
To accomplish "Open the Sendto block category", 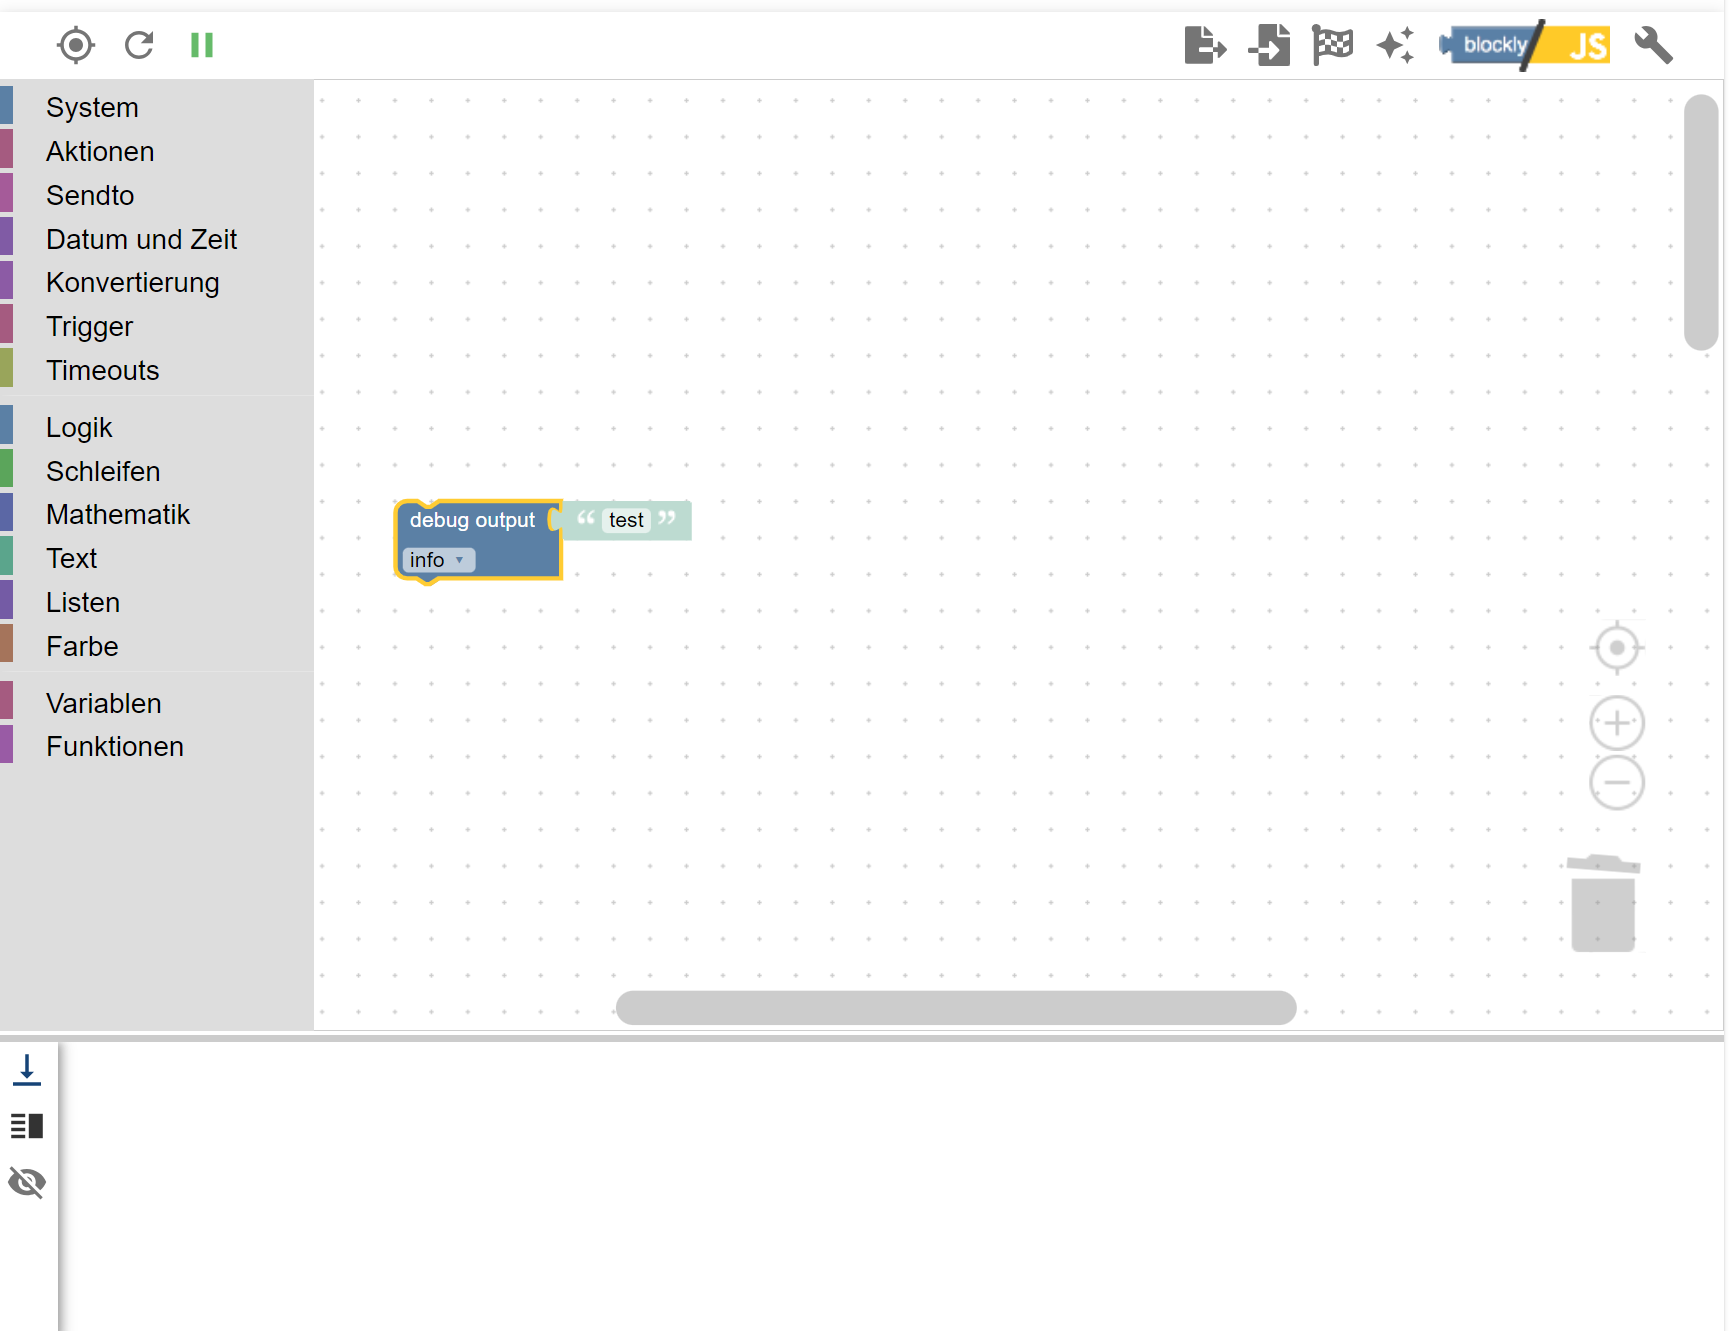I will pos(157,196).
